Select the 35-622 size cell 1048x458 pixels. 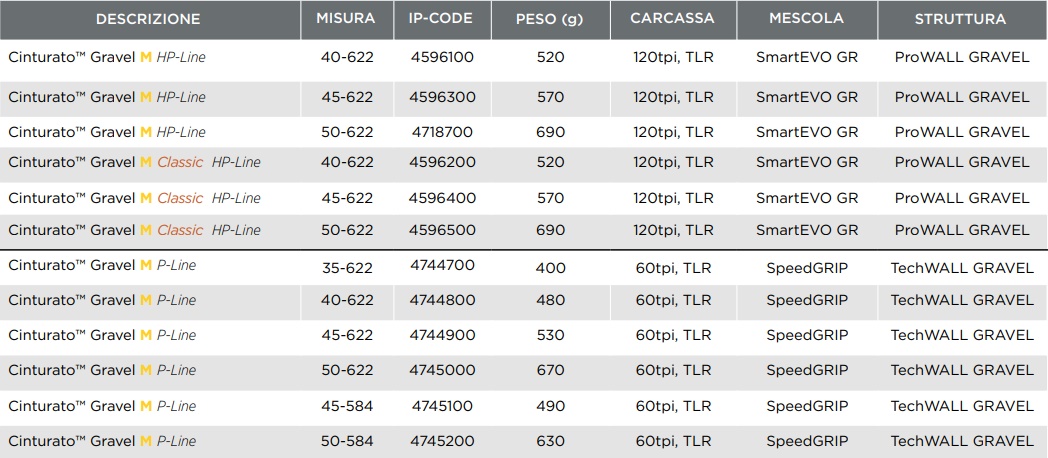(x=347, y=266)
